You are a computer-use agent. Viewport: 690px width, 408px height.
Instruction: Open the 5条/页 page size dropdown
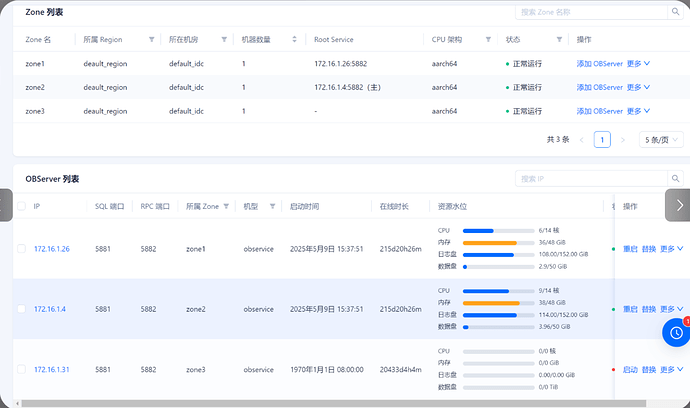click(x=661, y=140)
